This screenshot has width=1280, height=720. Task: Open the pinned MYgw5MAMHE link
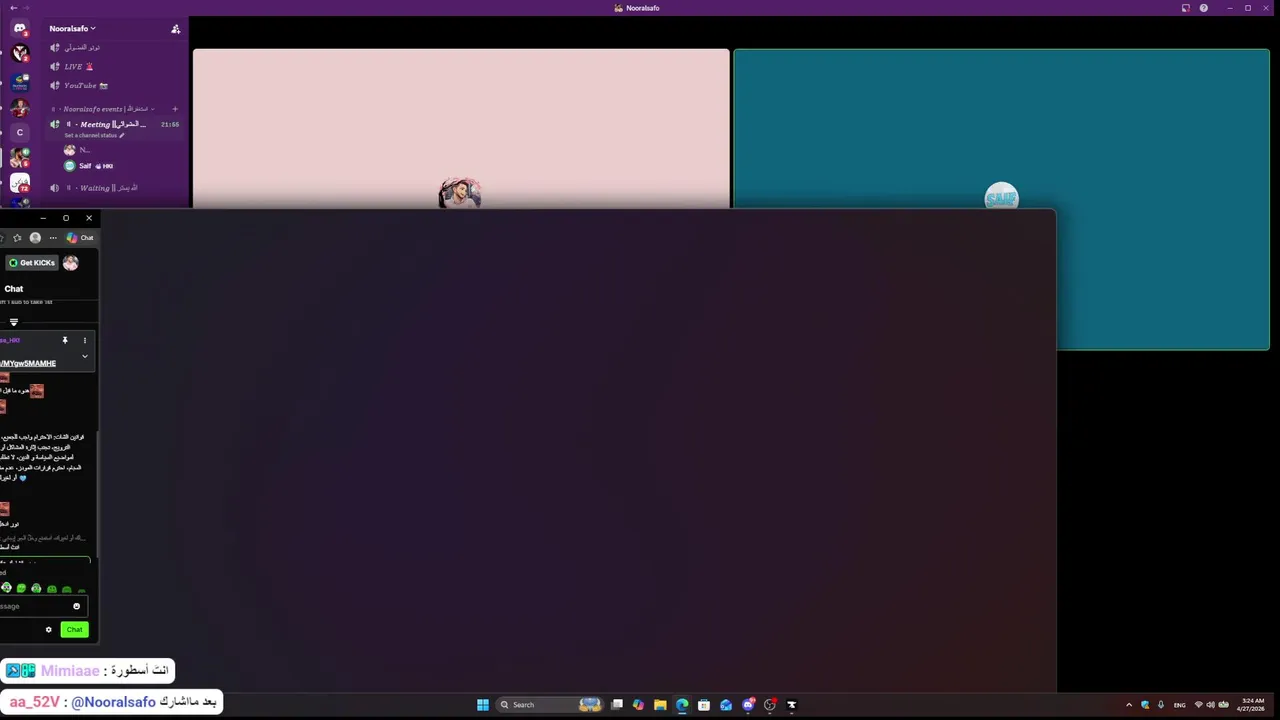[x=28, y=363]
